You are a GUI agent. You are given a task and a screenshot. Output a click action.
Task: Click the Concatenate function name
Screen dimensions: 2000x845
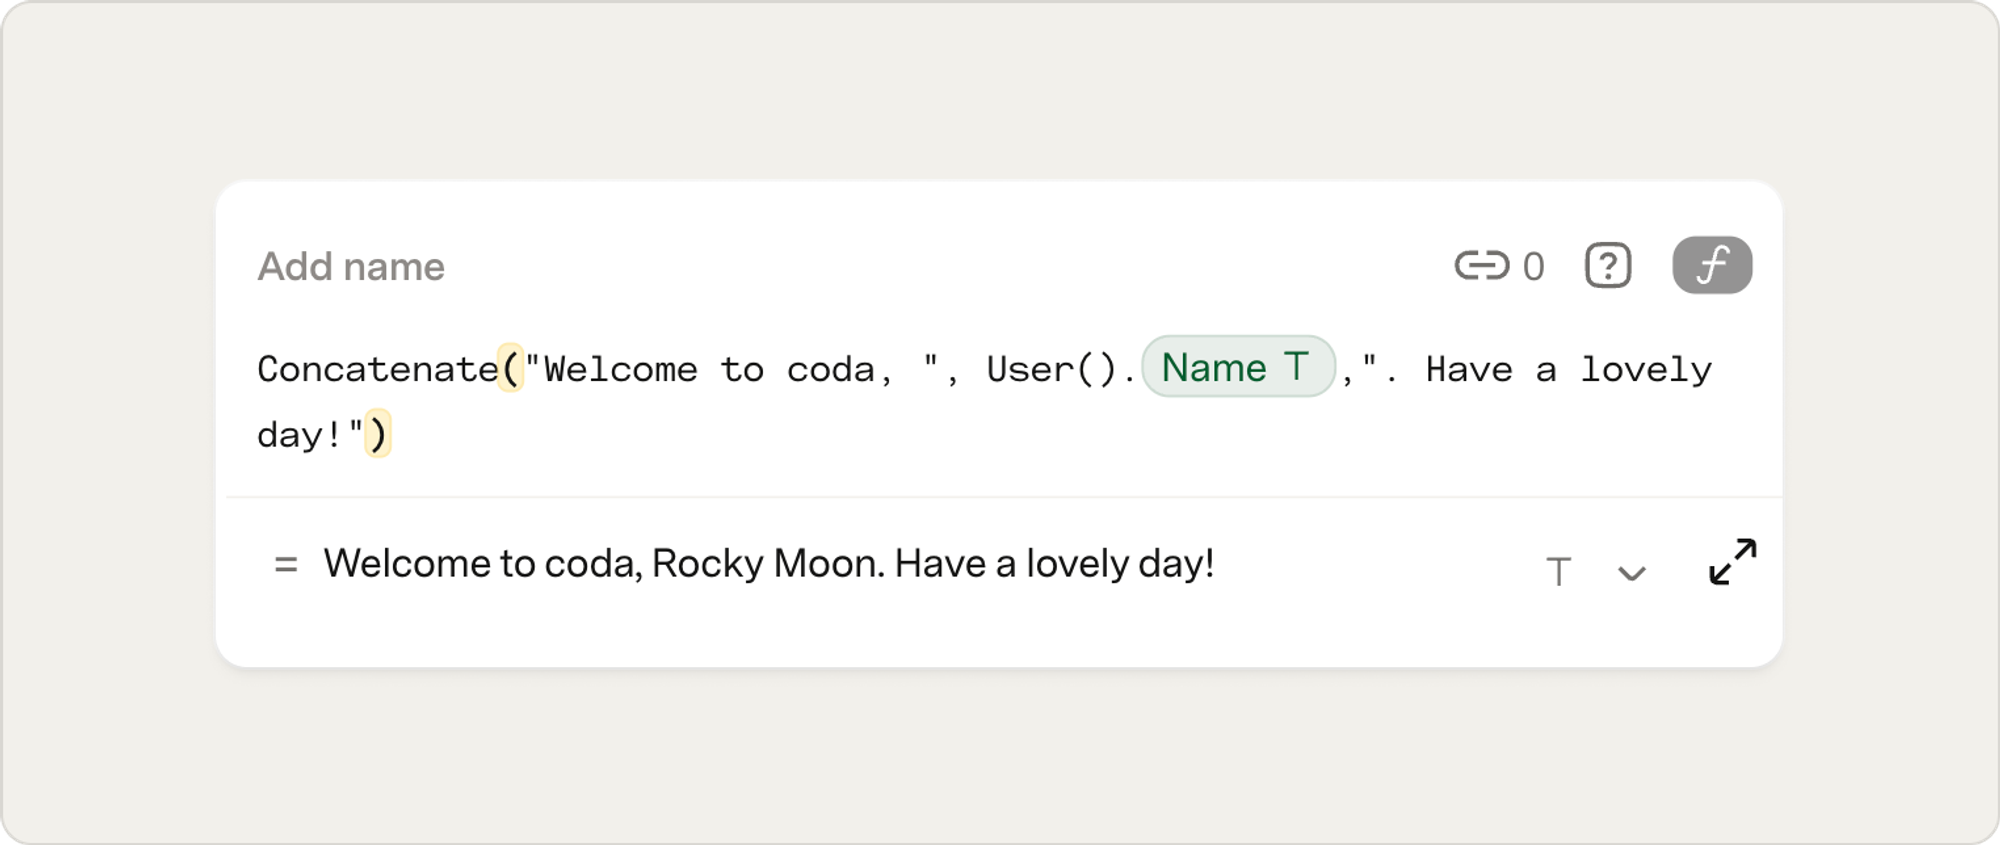coord(377,369)
